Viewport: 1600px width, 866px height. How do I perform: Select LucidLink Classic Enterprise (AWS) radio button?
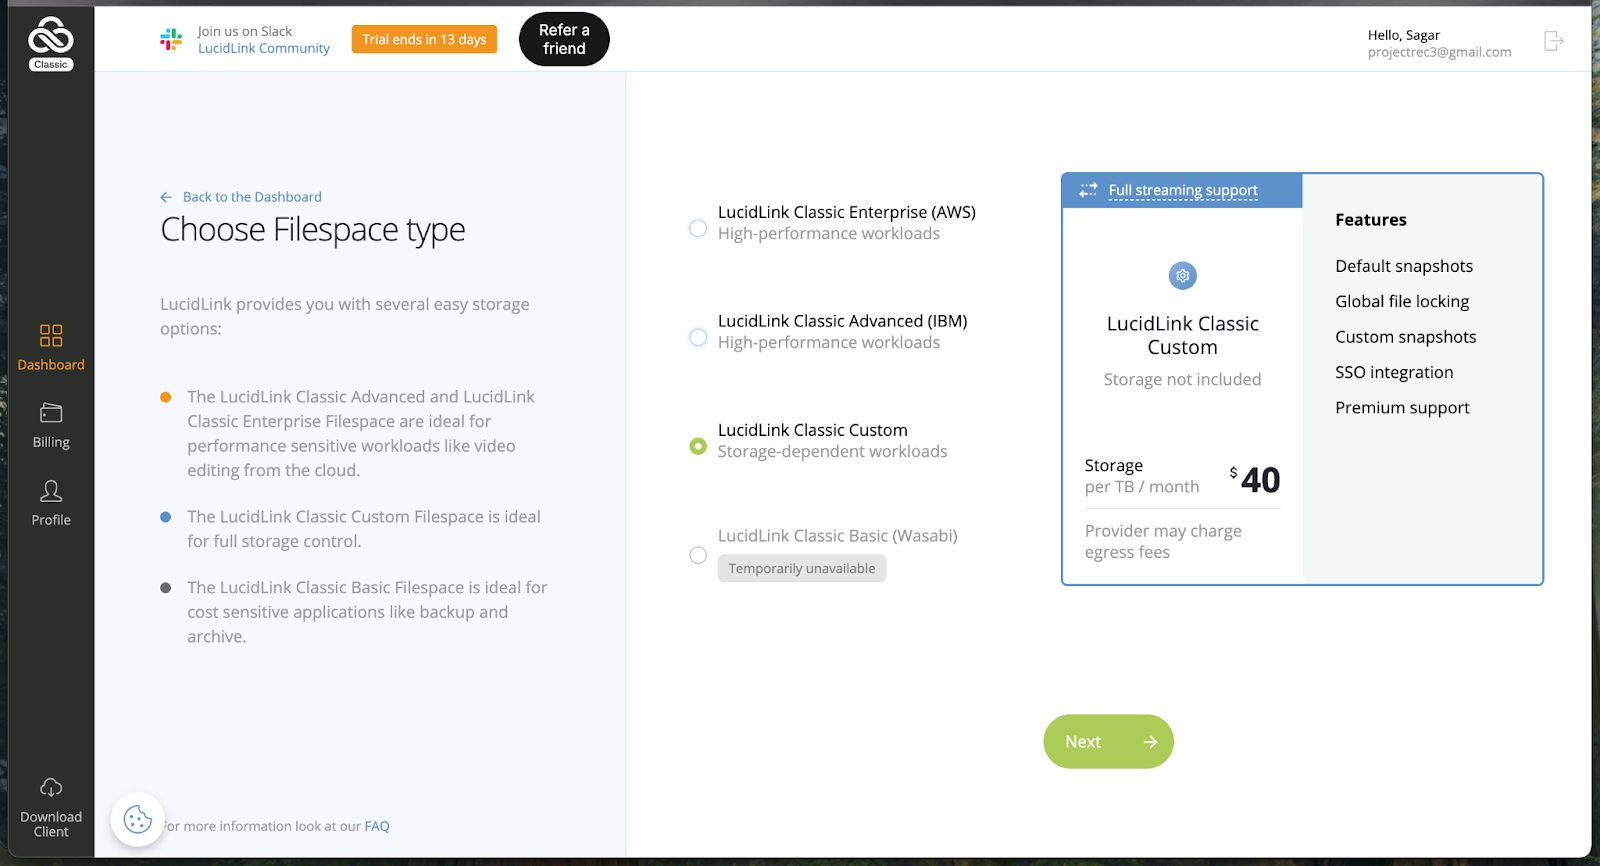point(698,228)
